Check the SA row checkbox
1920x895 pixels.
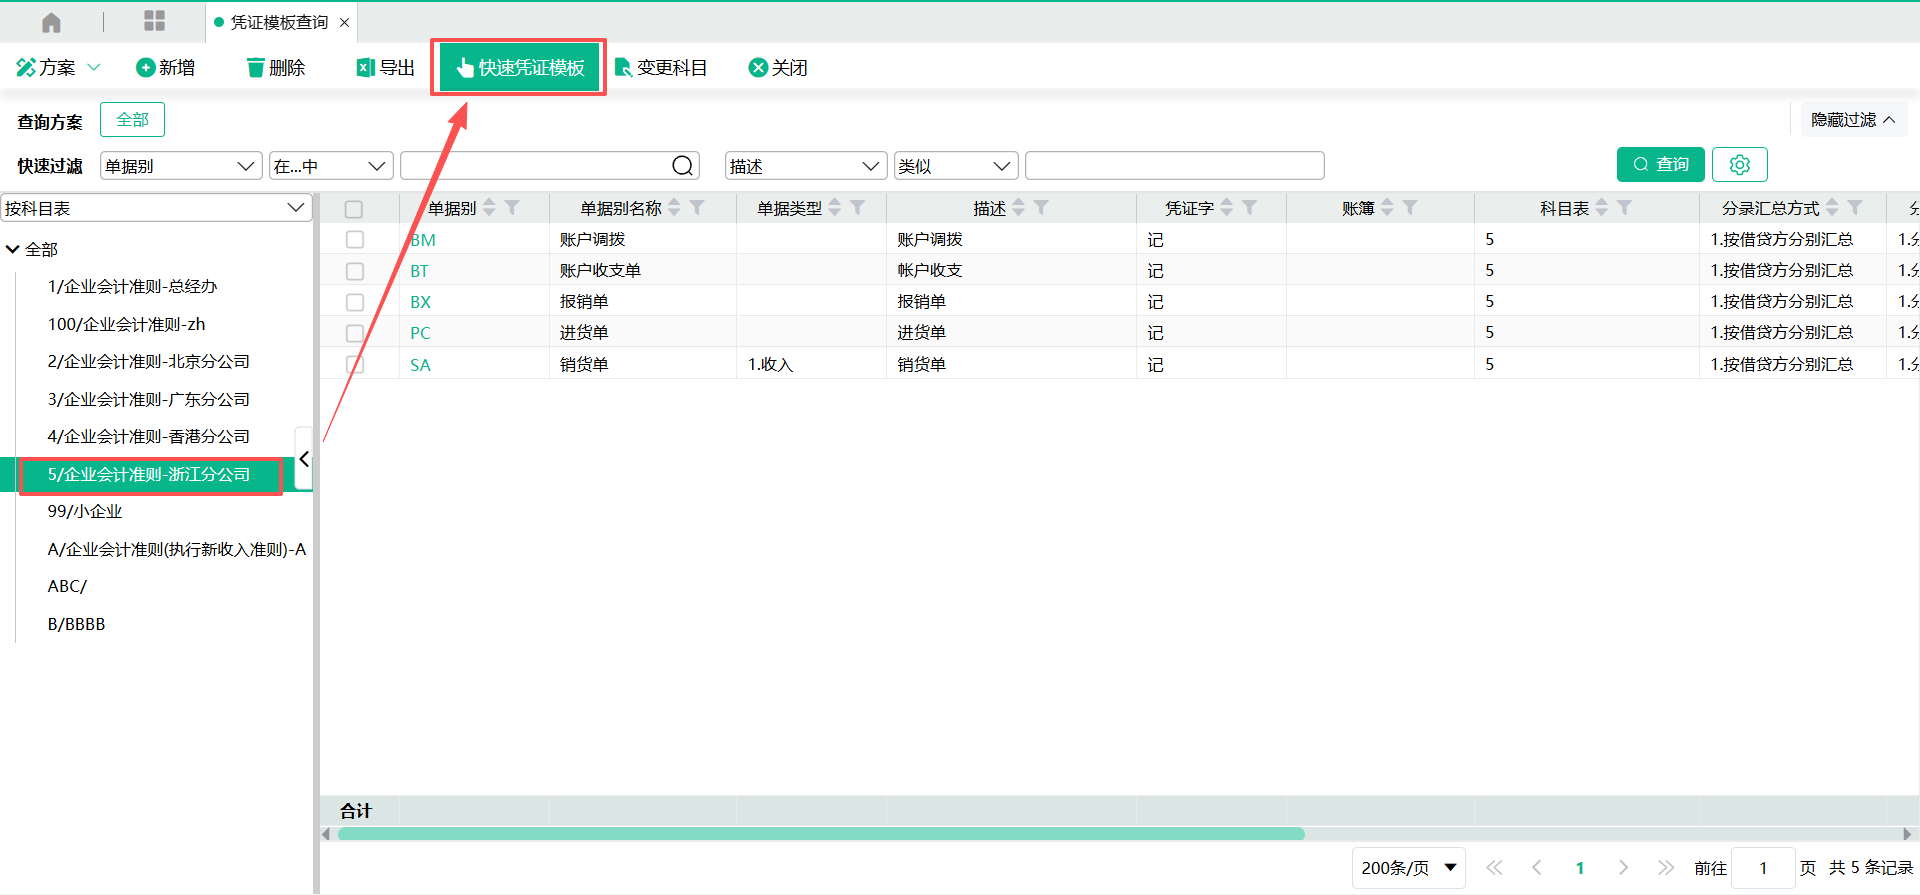pos(355,365)
